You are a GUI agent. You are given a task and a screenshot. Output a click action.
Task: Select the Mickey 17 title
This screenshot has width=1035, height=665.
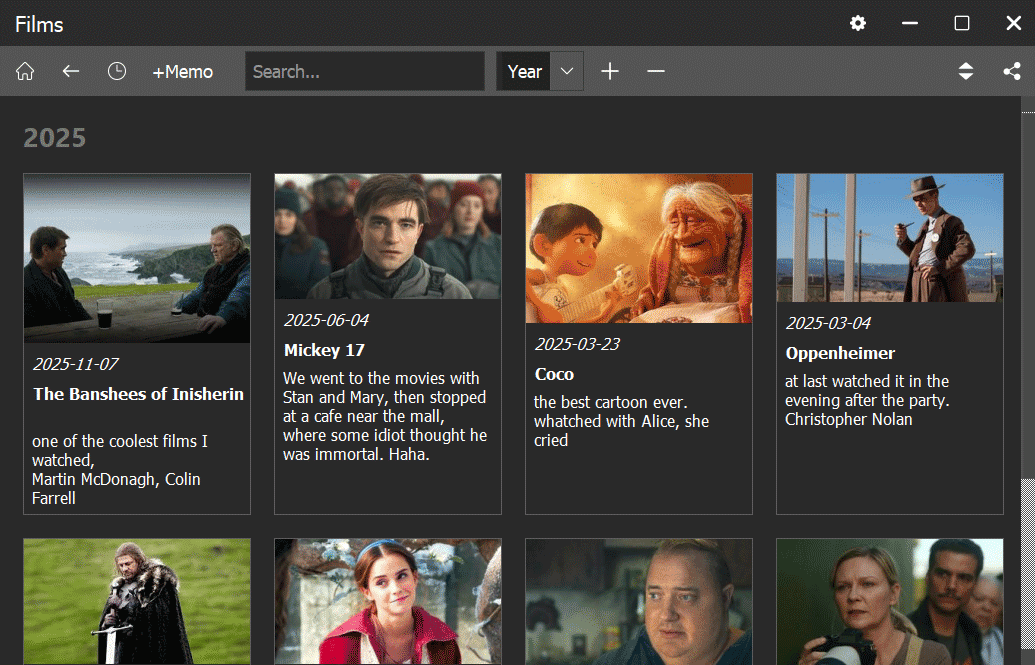coord(324,350)
